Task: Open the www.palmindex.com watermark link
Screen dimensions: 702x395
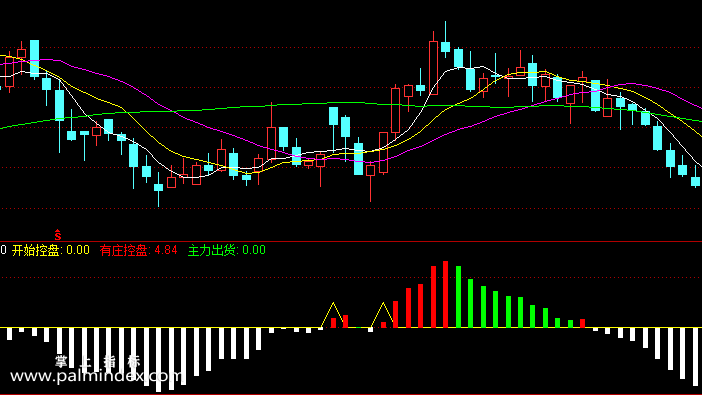Action: point(96,376)
